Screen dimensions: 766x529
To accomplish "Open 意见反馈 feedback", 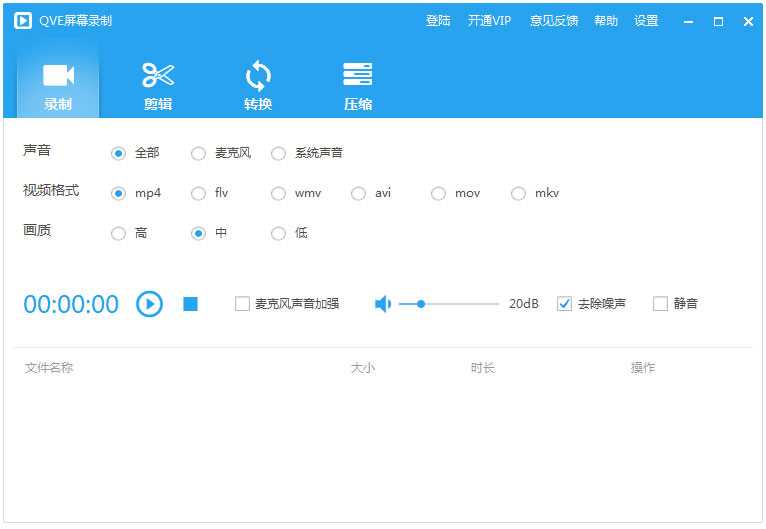I will click(x=554, y=21).
